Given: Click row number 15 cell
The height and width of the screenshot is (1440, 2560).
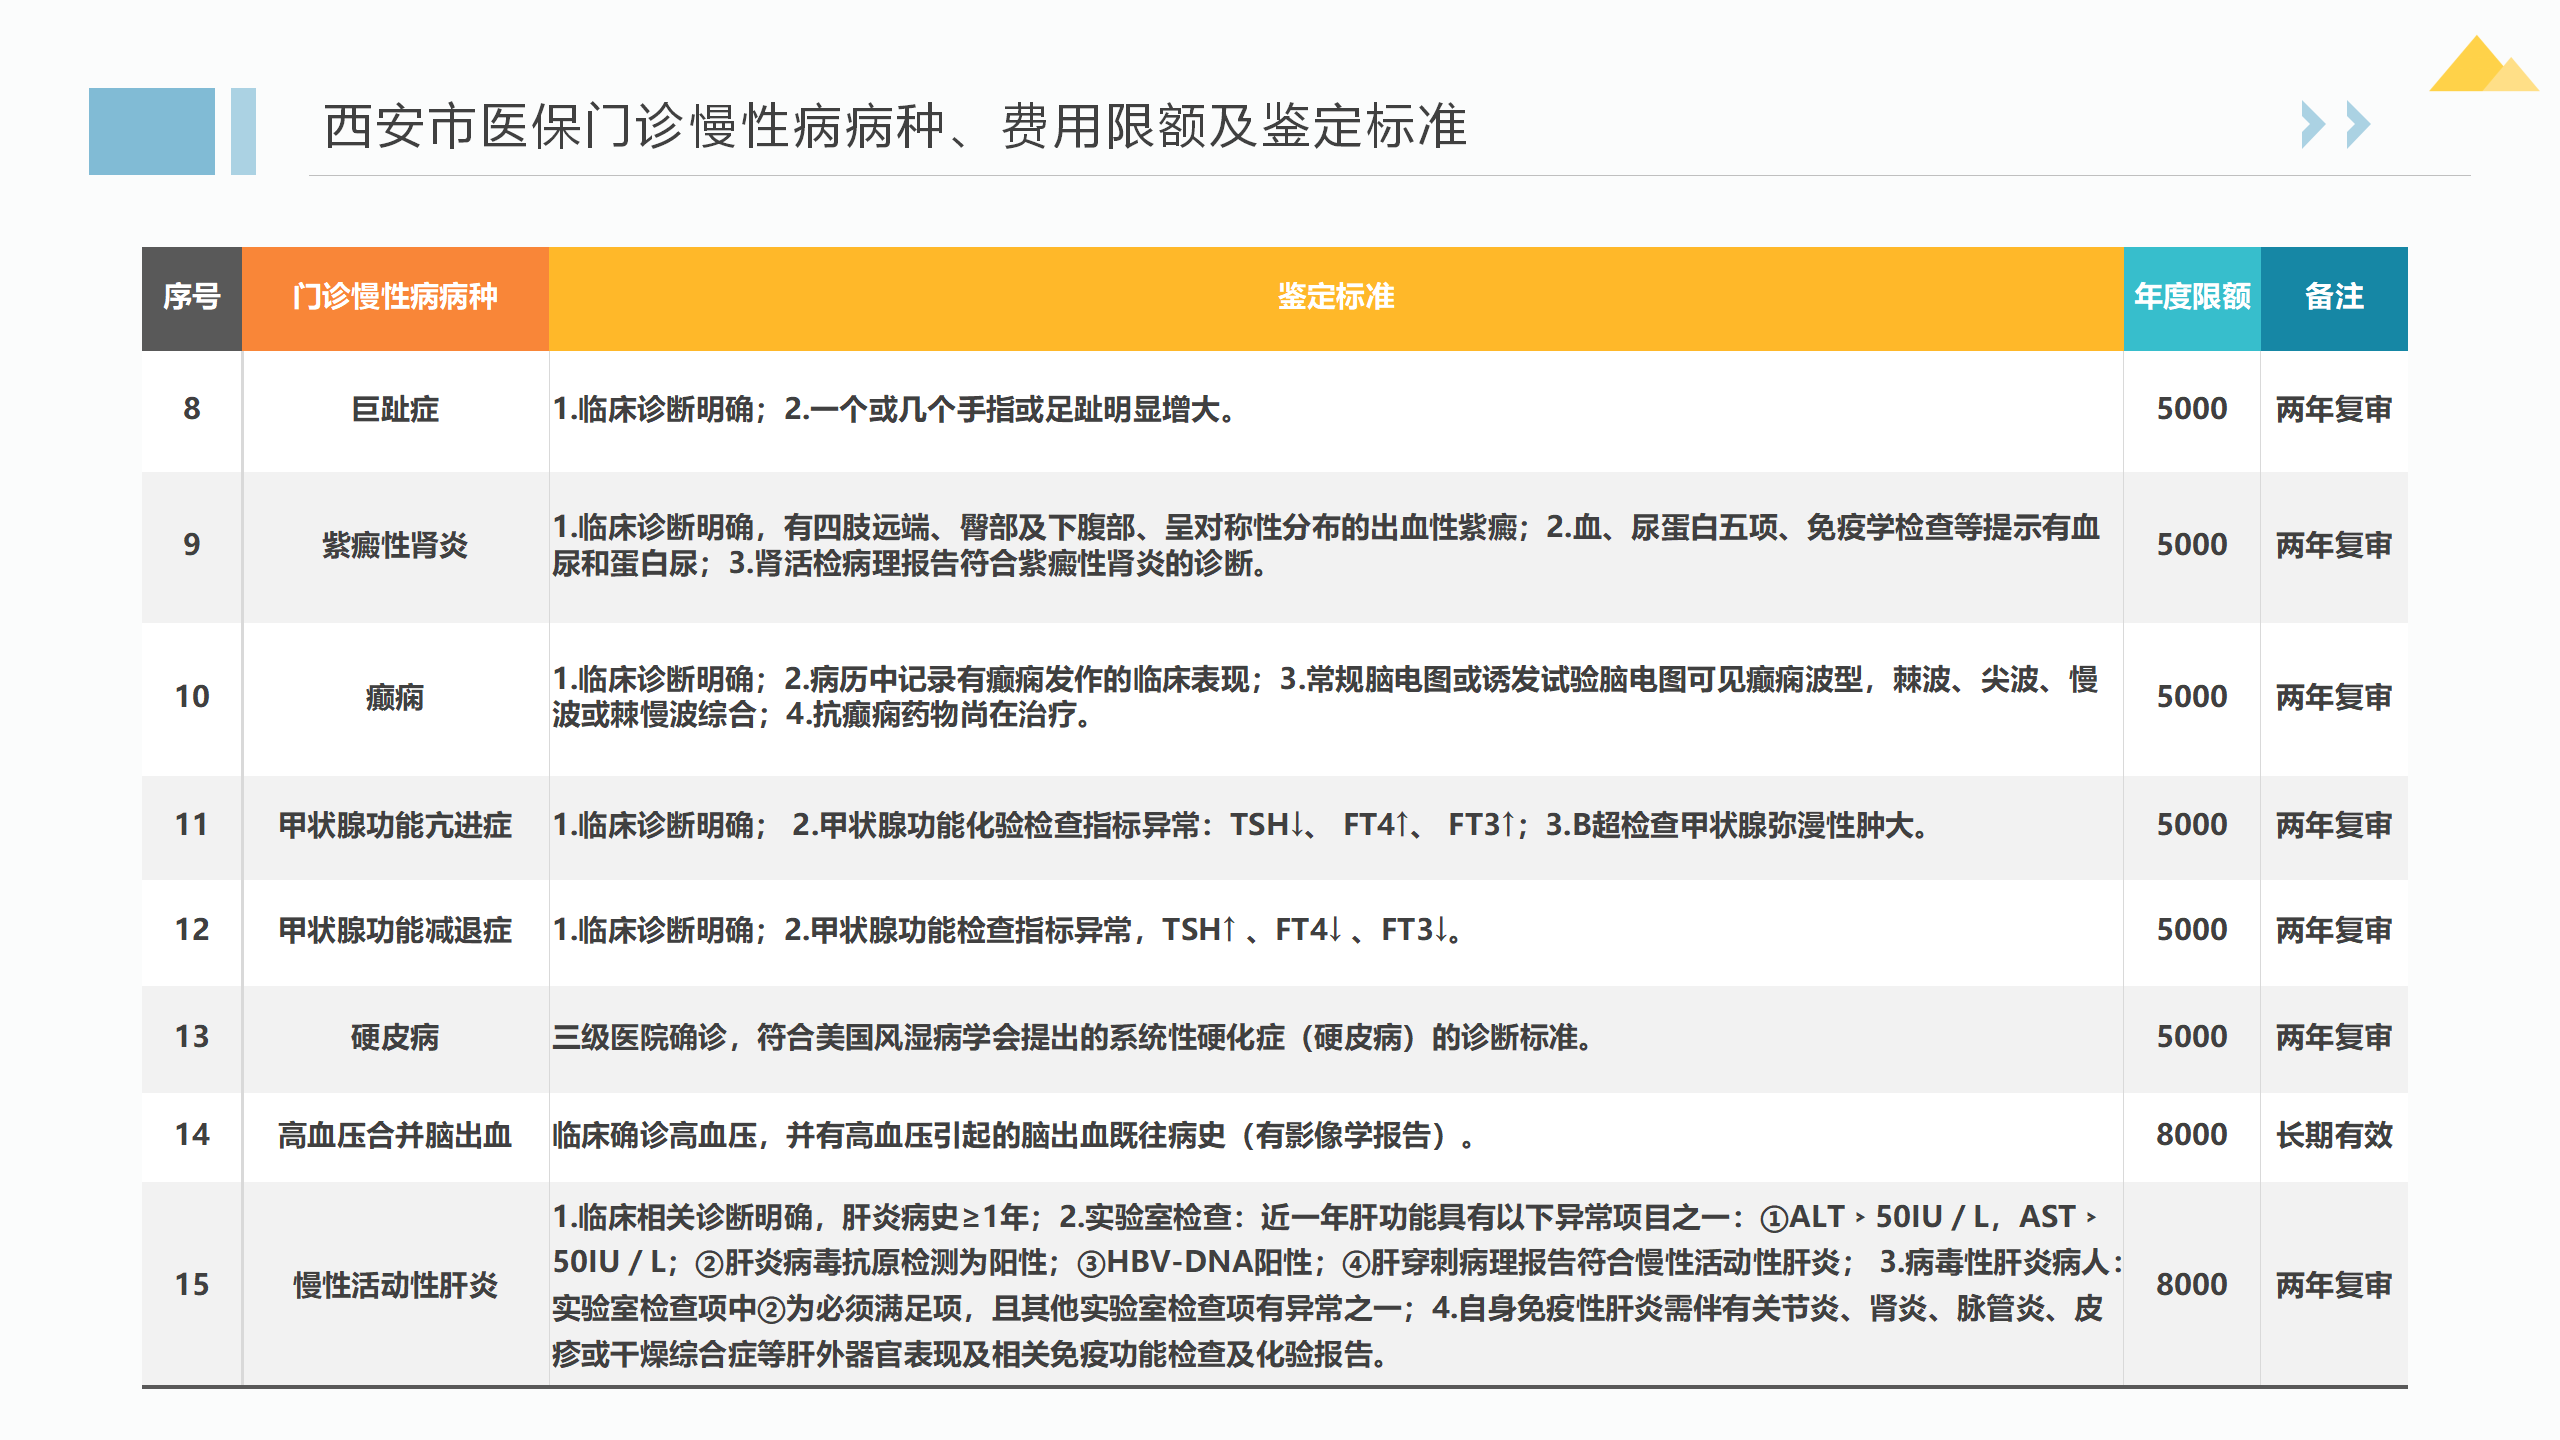Looking at the screenshot, I should 191,1285.
